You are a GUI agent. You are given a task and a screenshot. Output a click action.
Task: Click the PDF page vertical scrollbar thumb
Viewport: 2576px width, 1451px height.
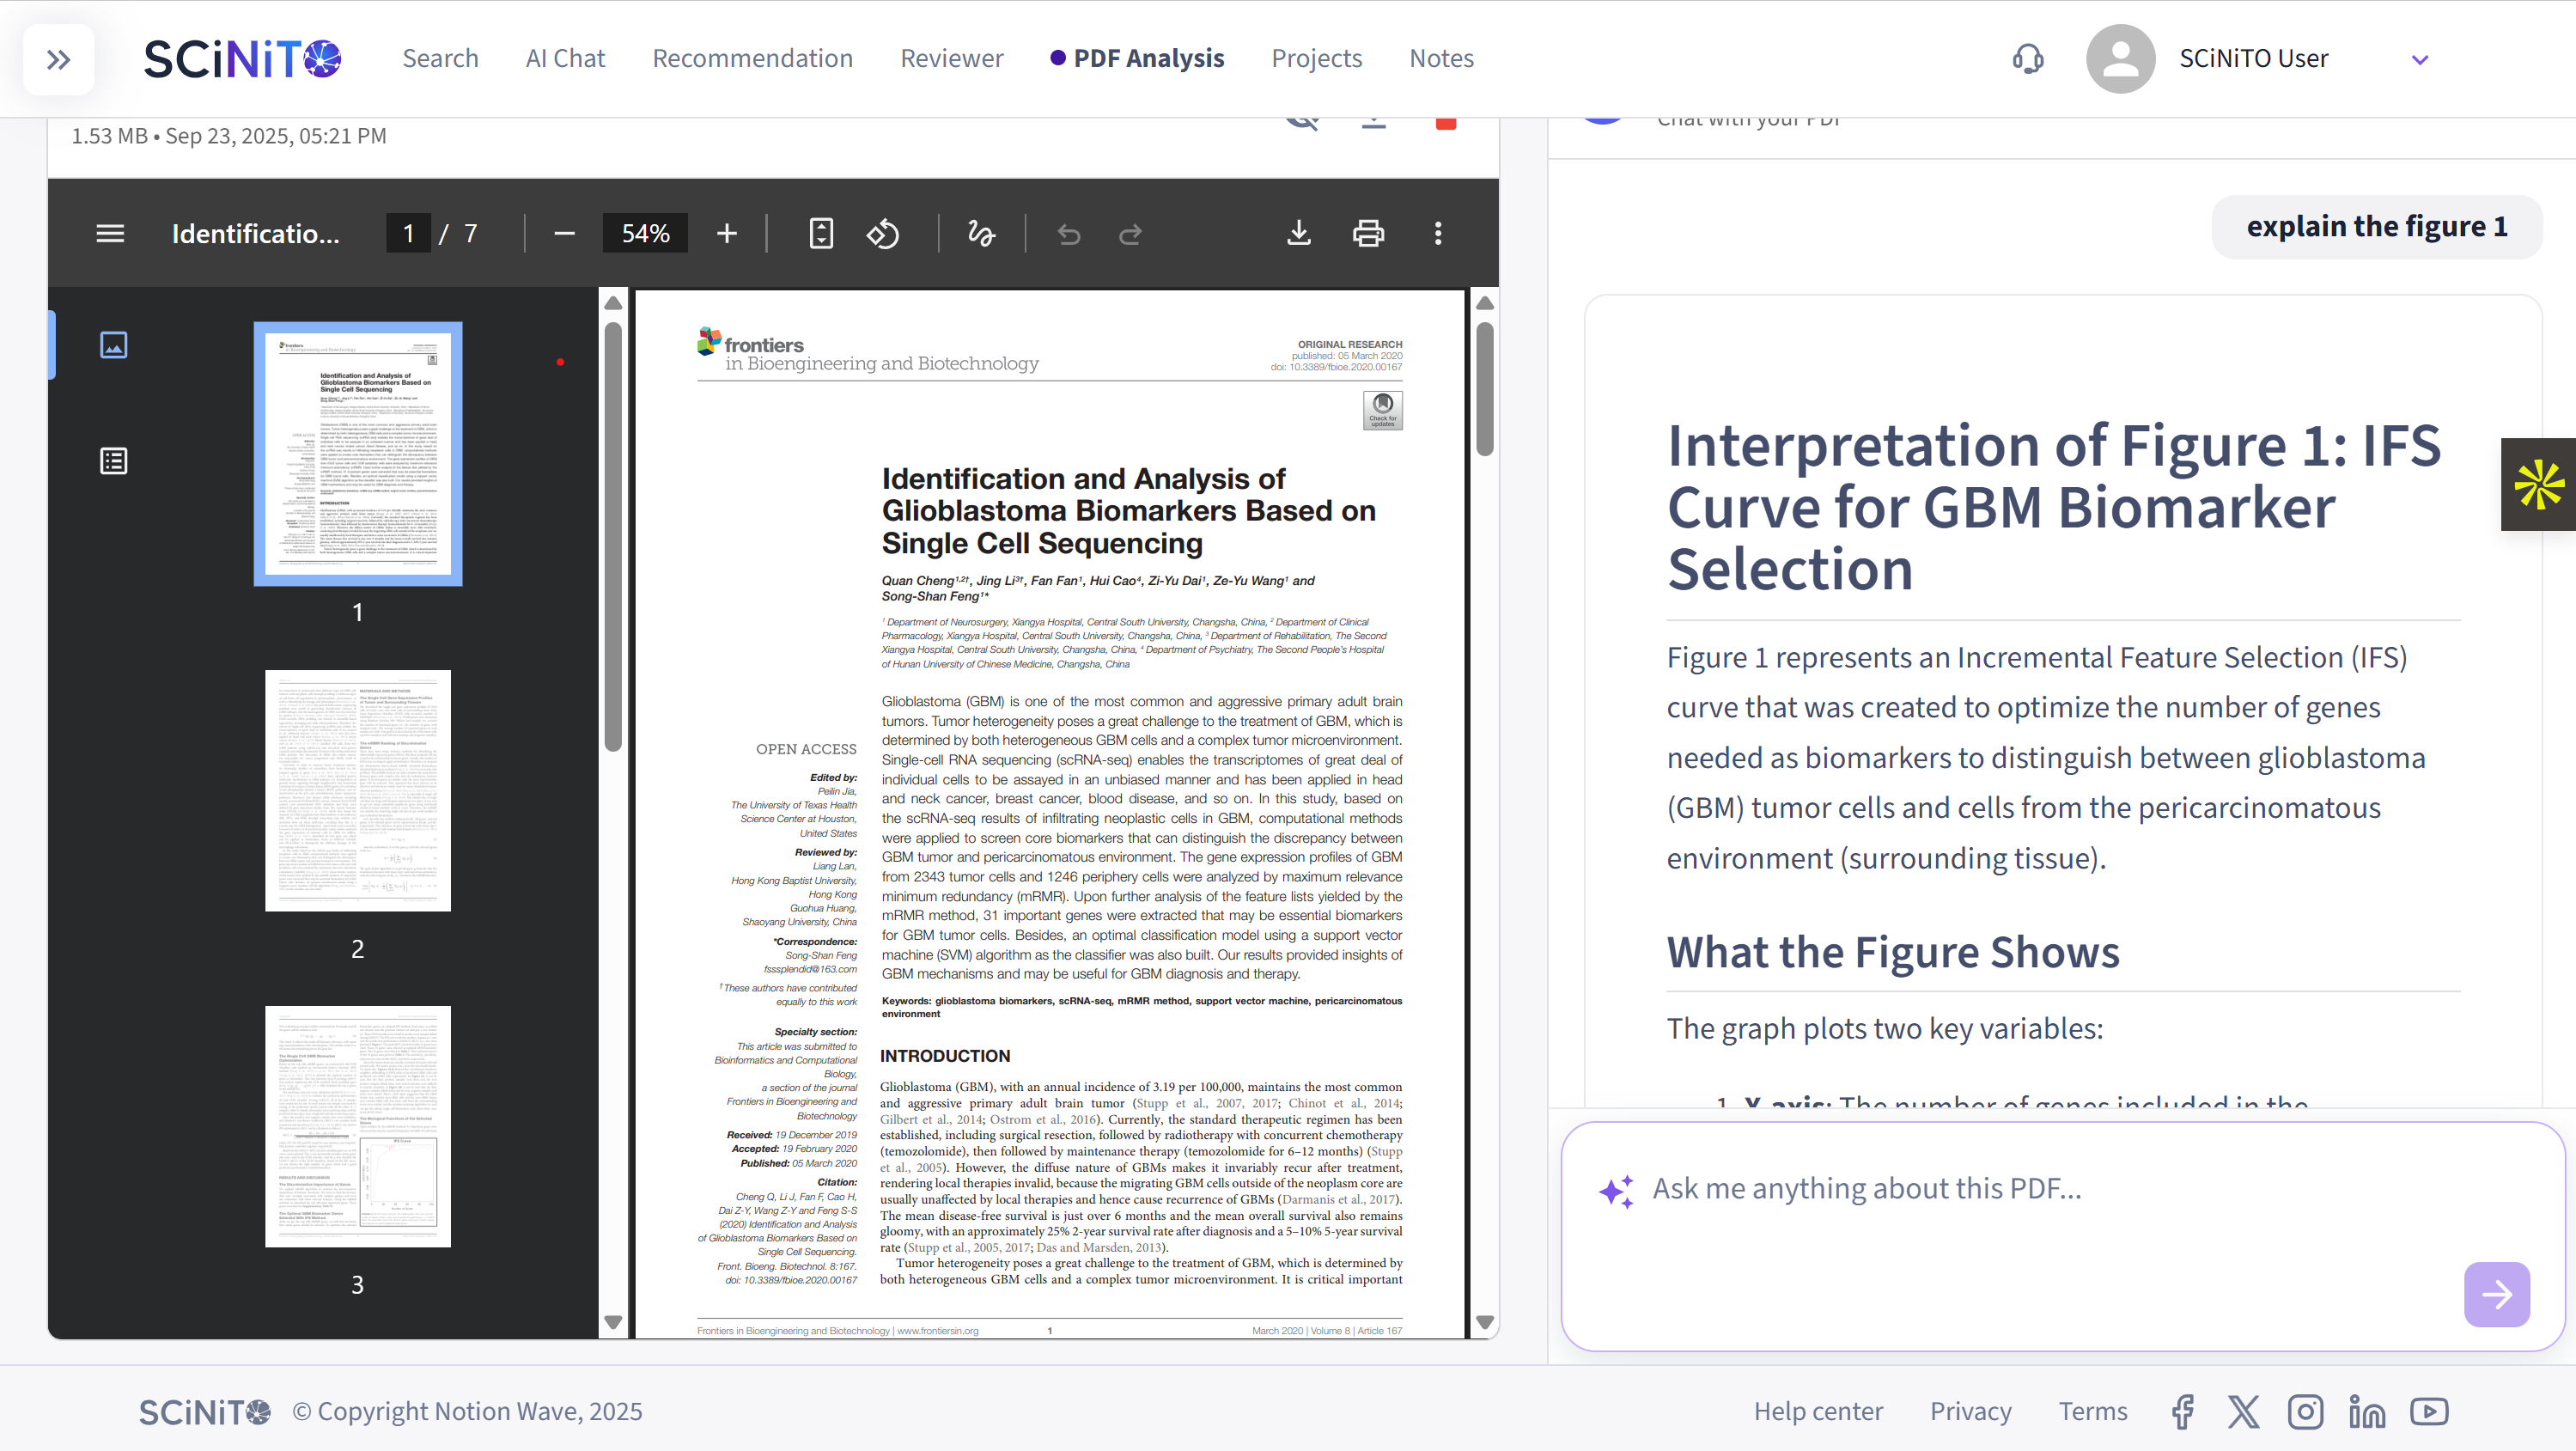(1485, 388)
